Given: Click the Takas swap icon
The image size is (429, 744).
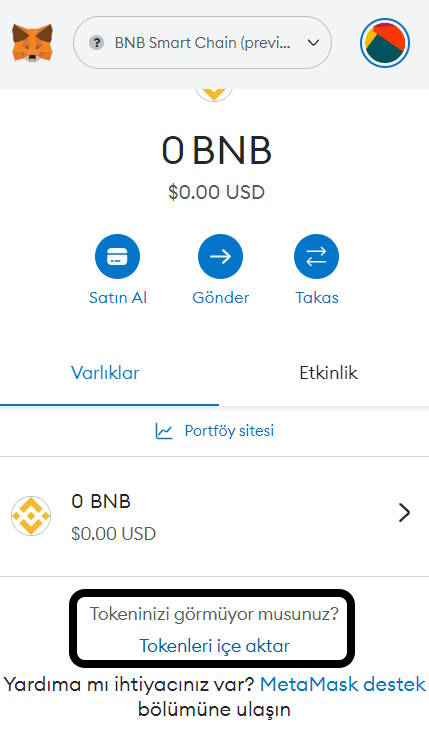Looking at the screenshot, I should (317, 257).
